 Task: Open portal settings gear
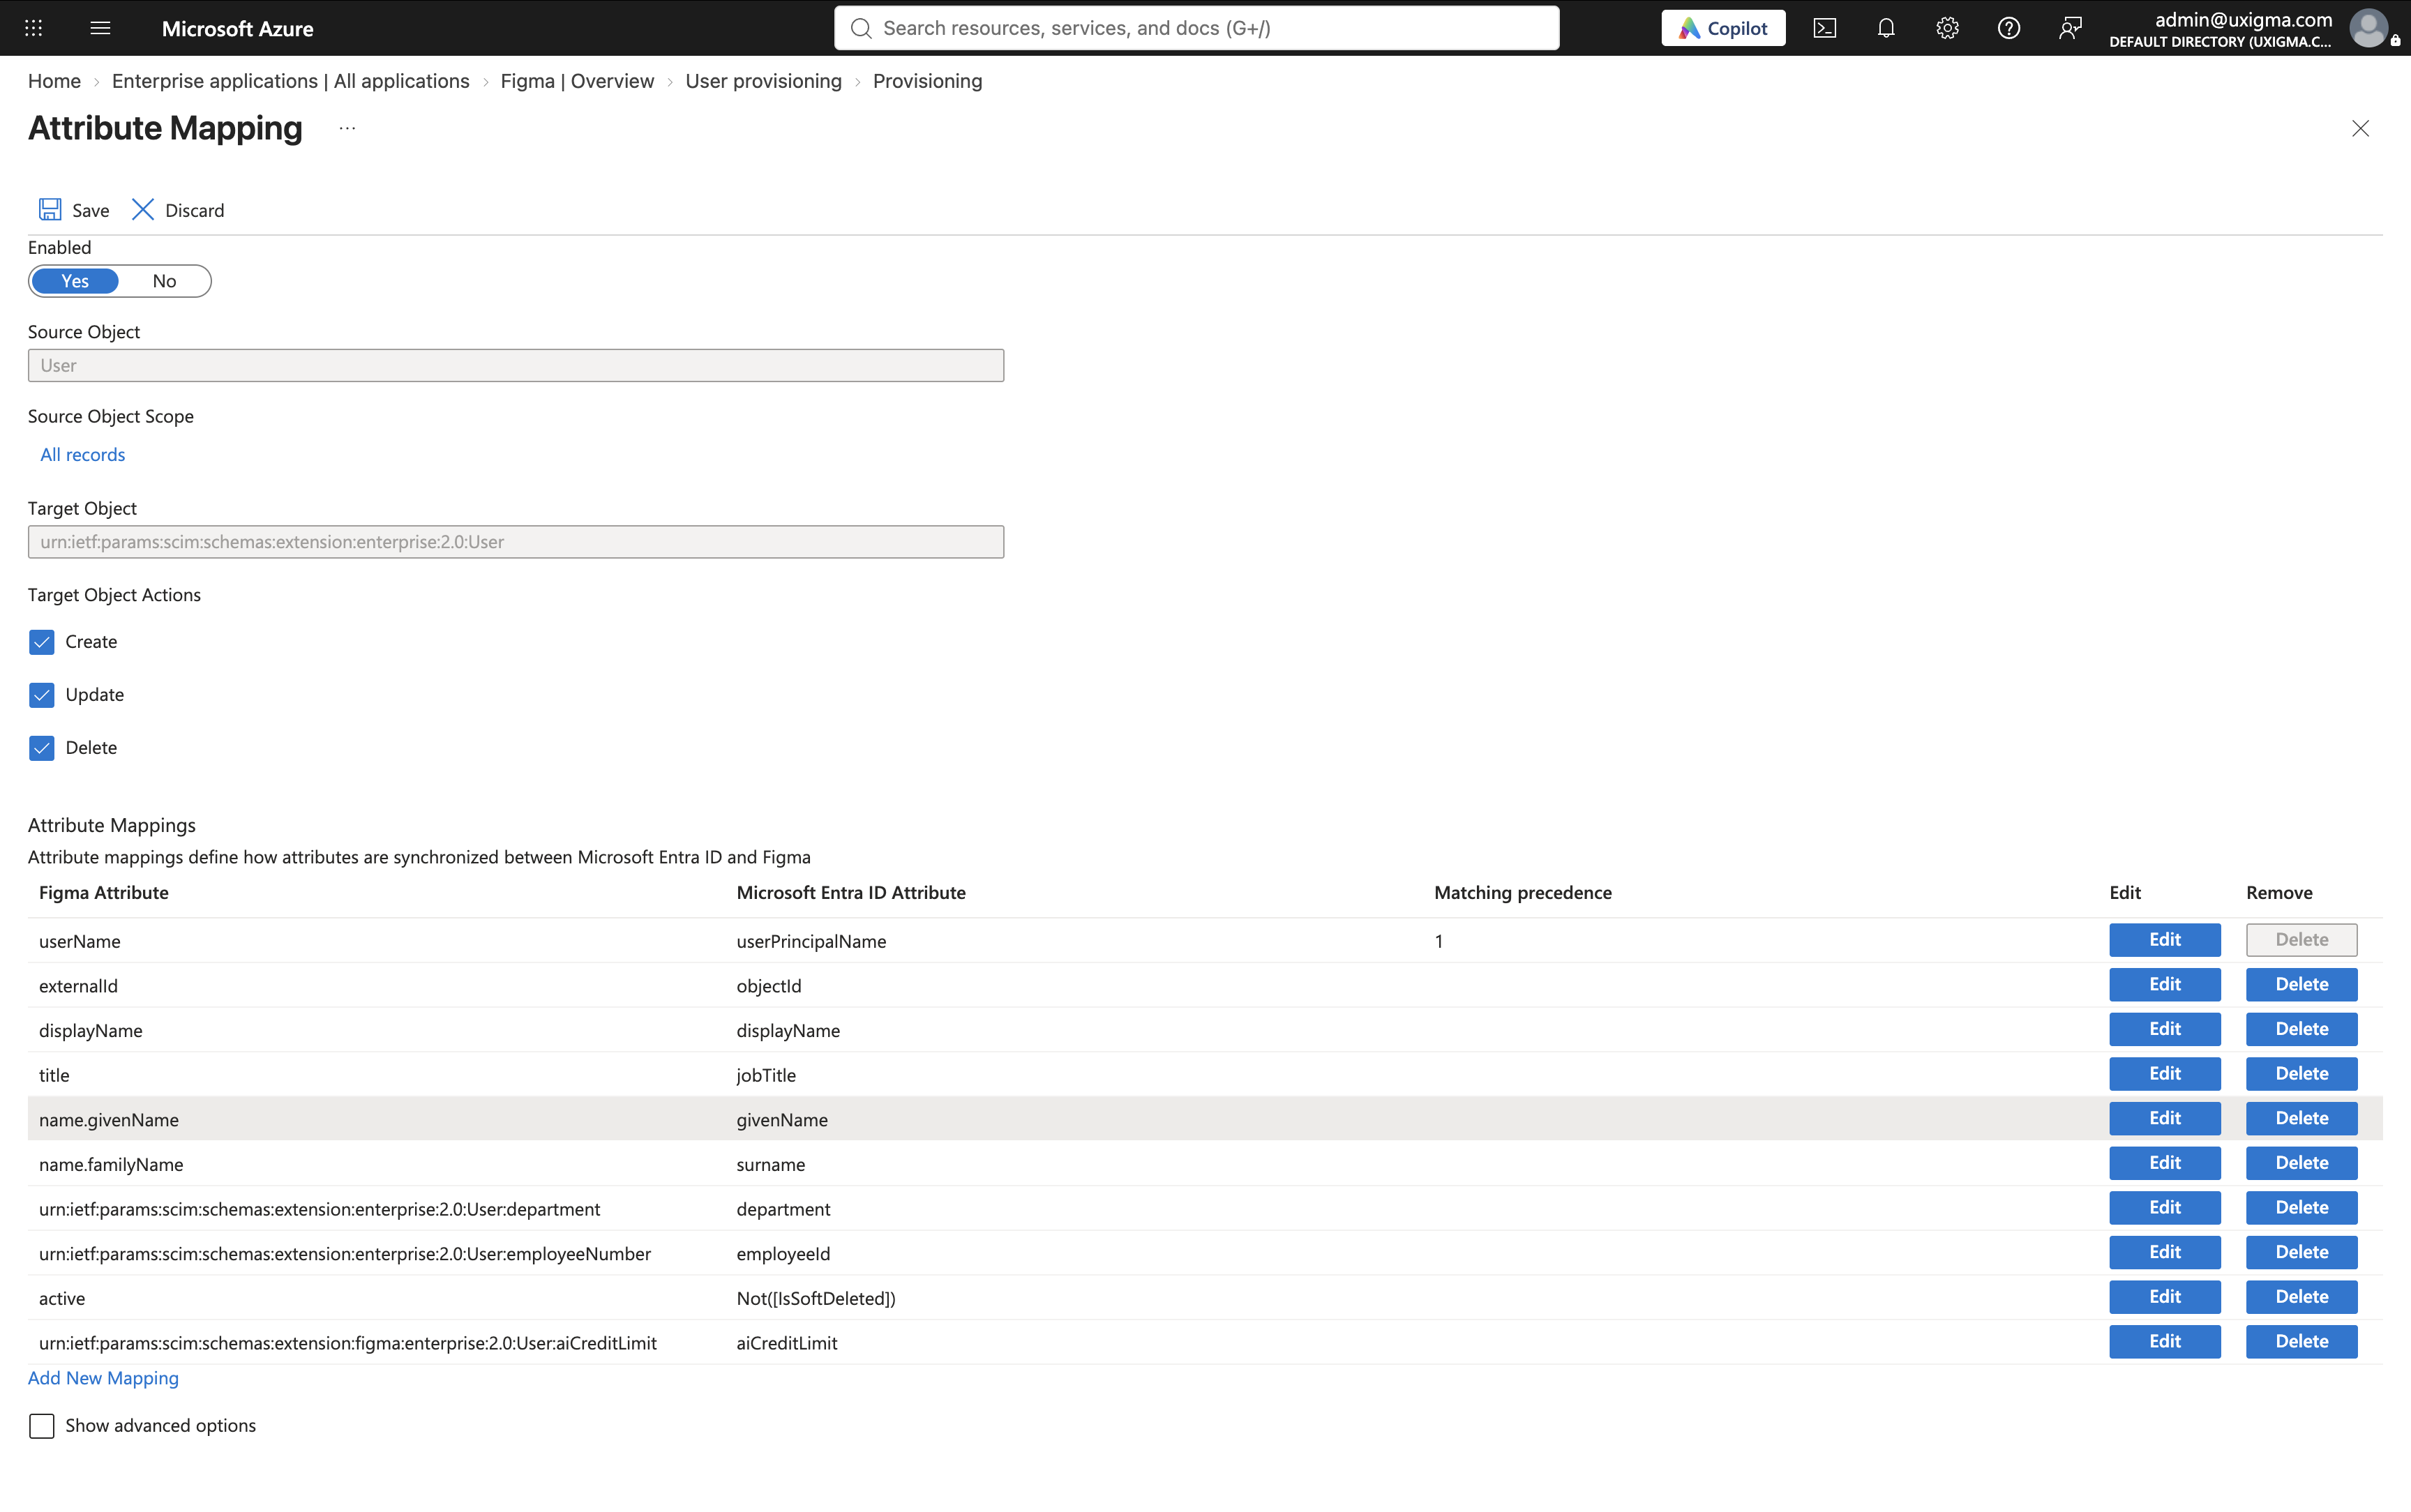click(x=1946, y=28)
